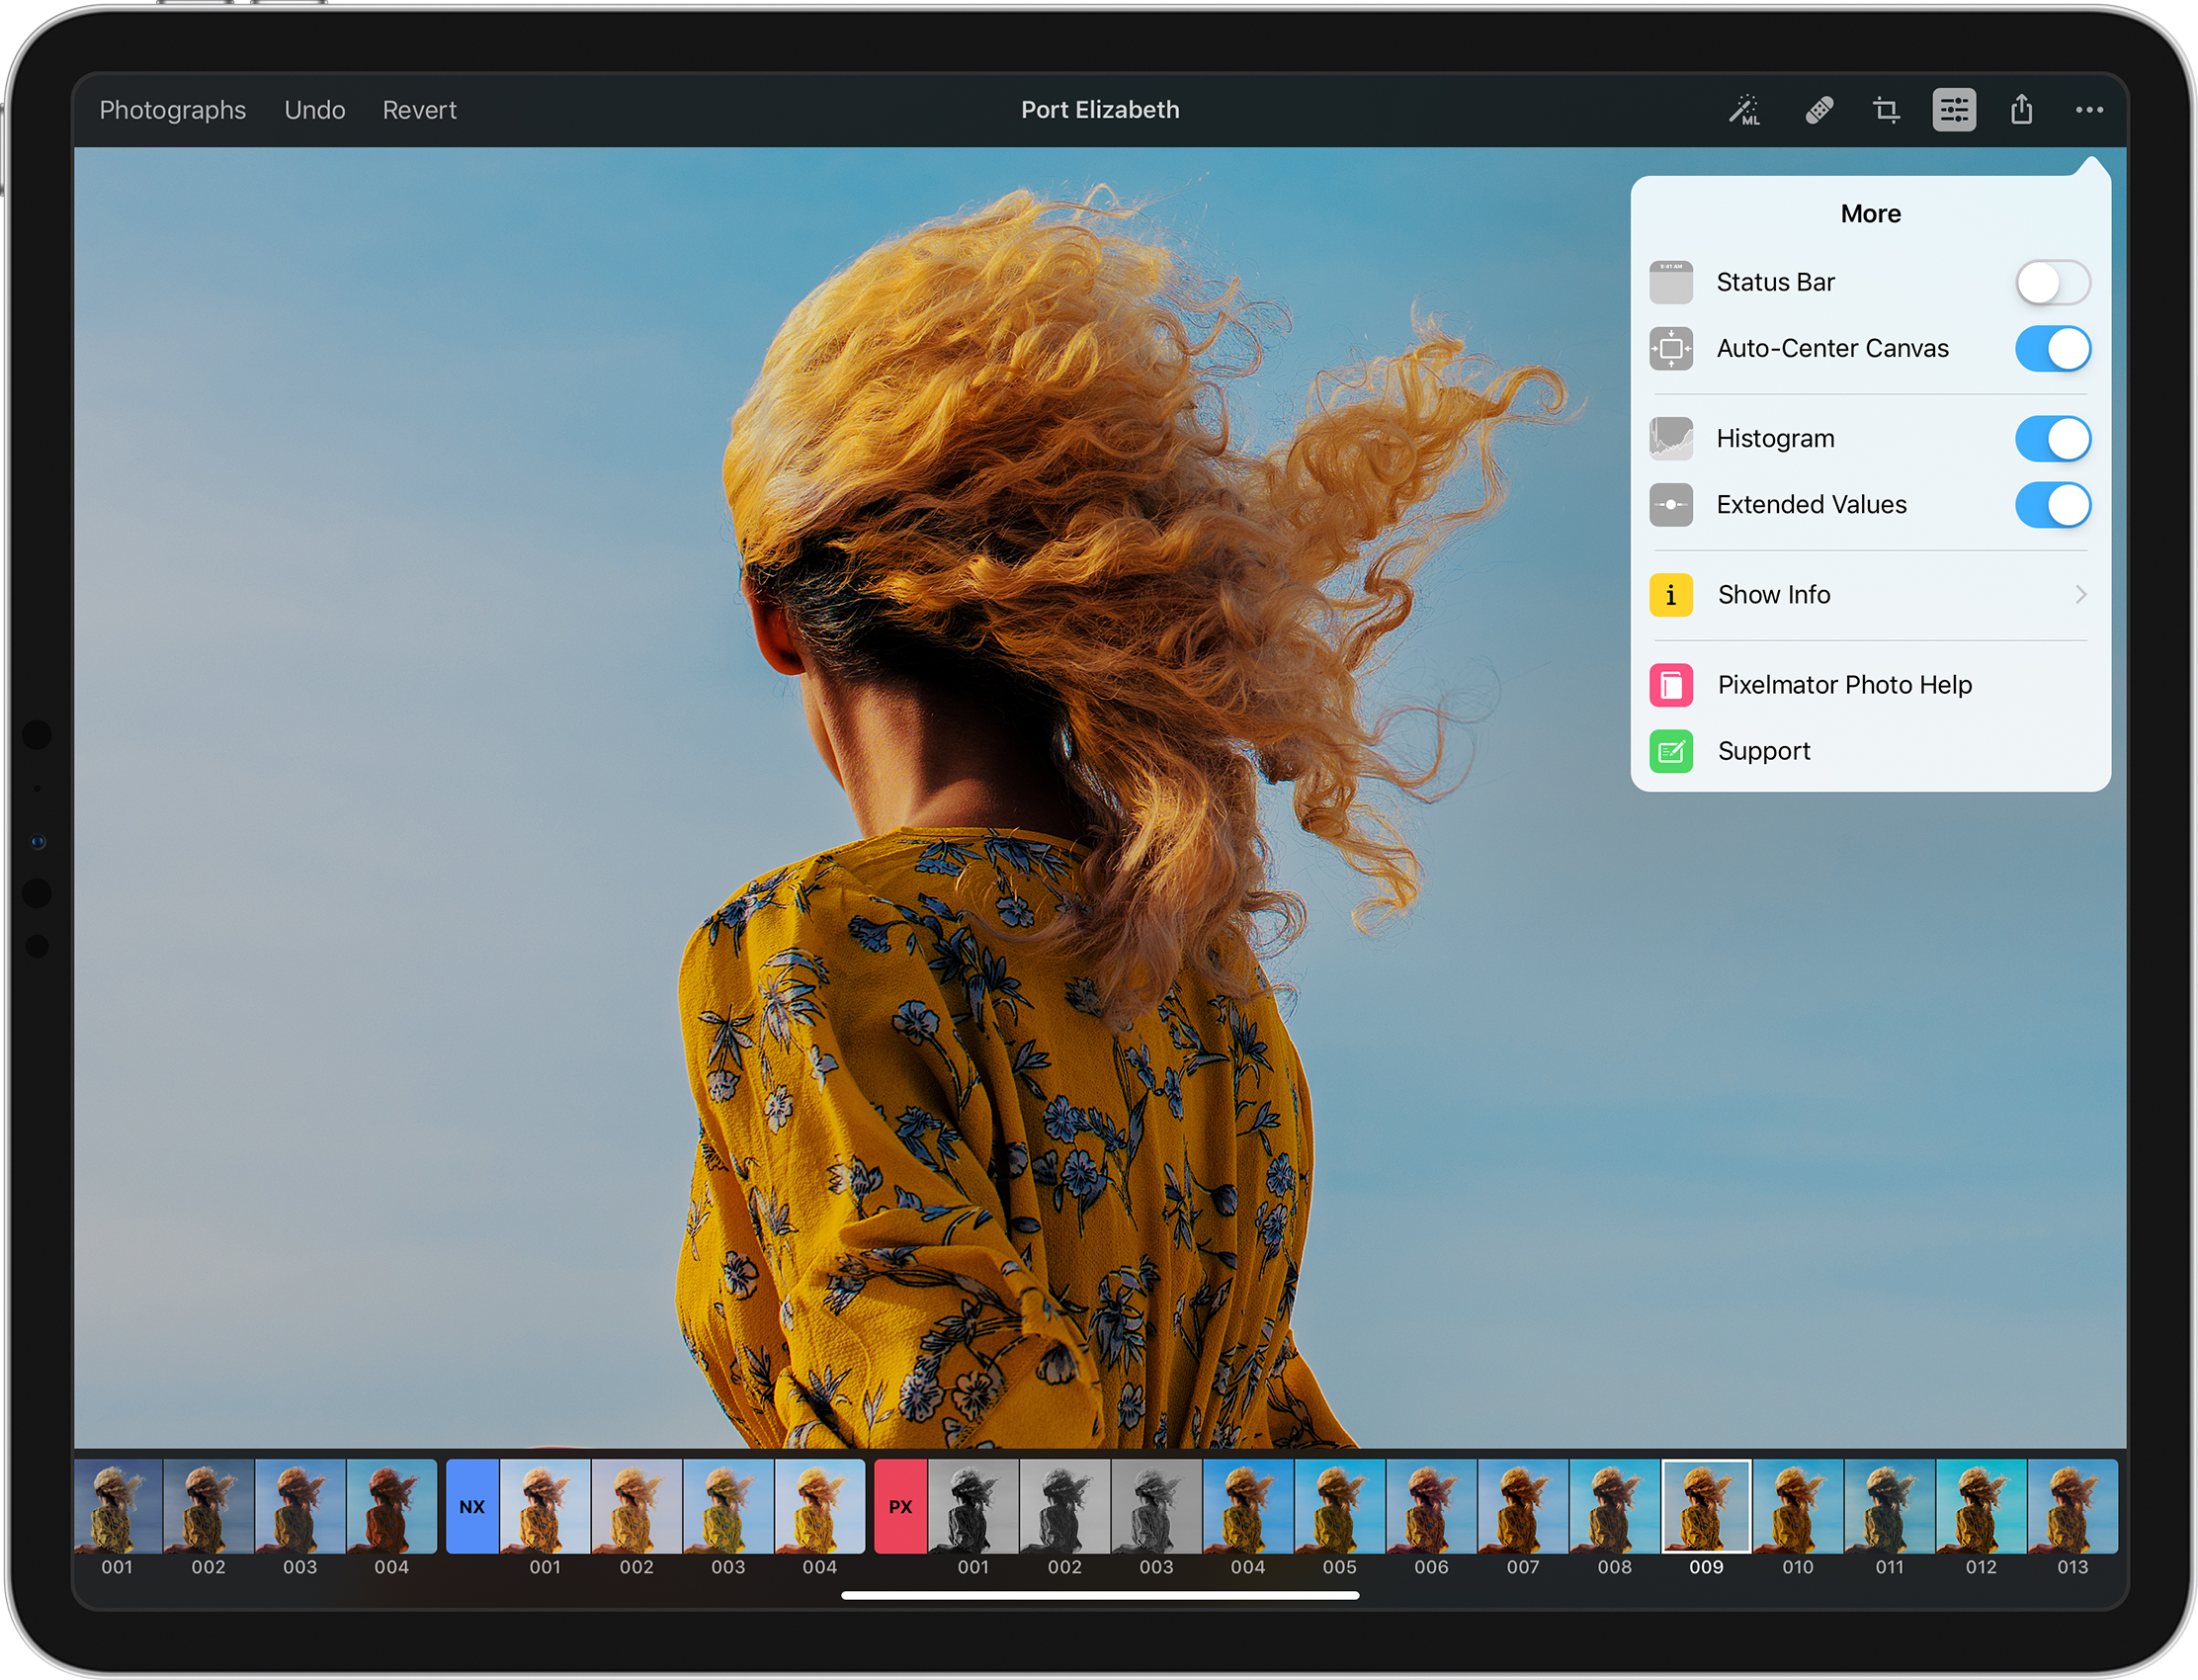Apply PX preset 006 thumbnail
Screen dimensions: 2198x1680
(1431, 1506)
